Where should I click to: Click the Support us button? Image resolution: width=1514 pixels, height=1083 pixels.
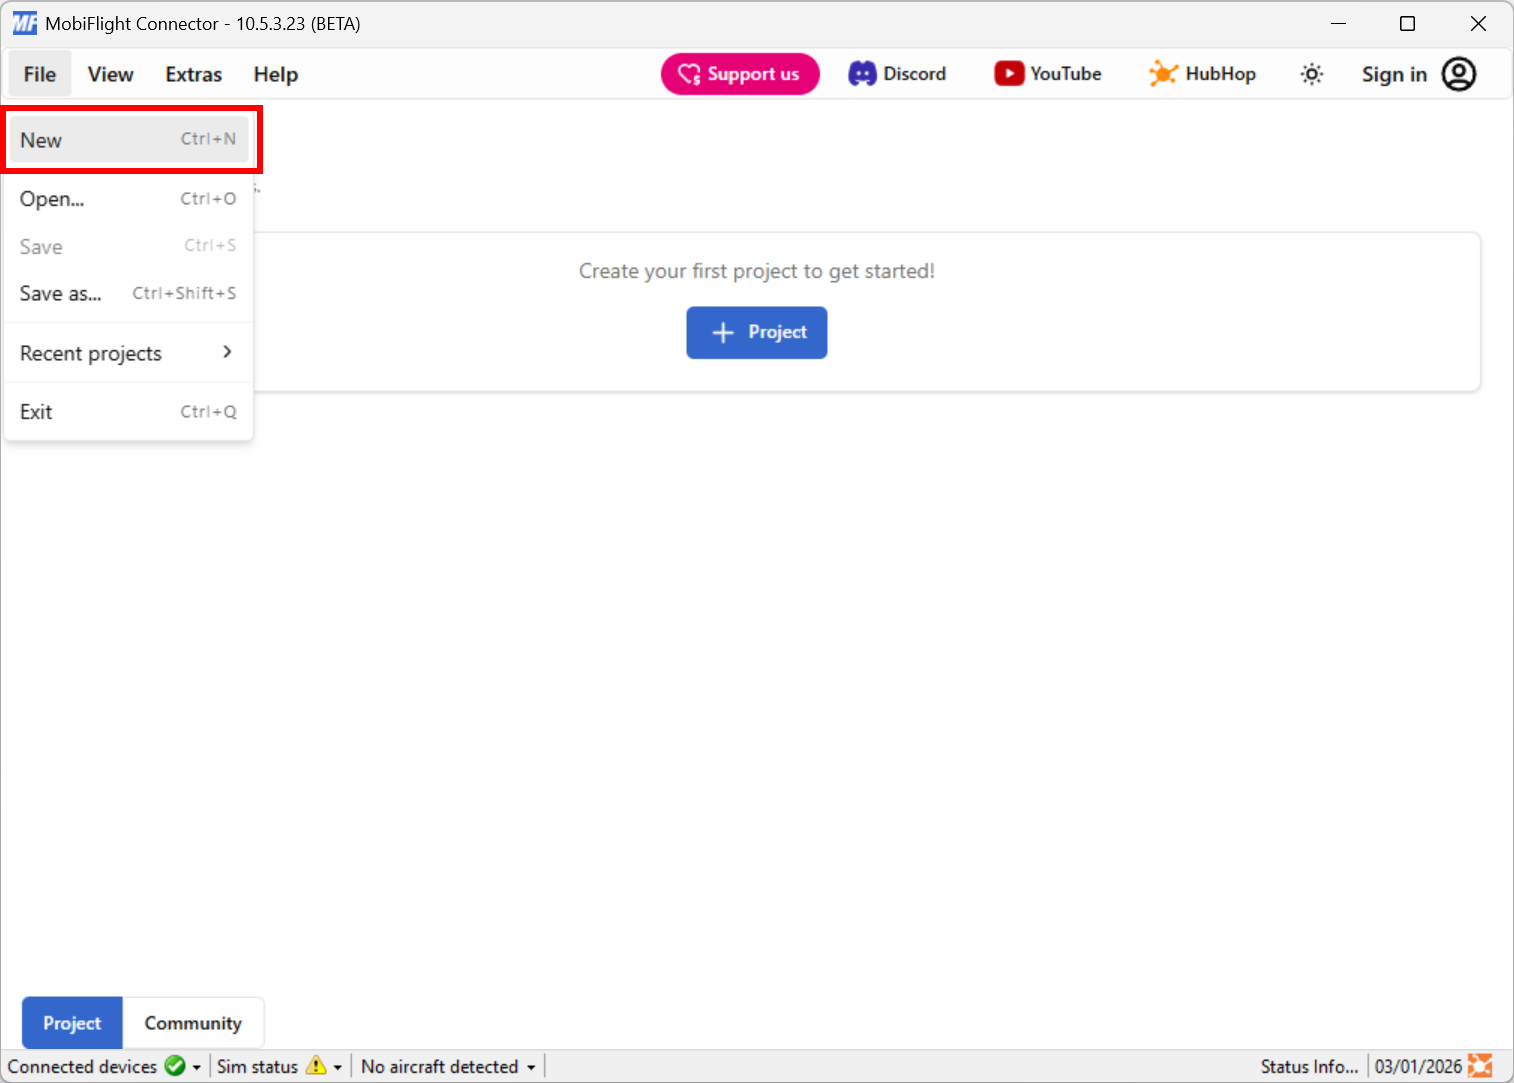pyautogui.click(x=740, y=73)
